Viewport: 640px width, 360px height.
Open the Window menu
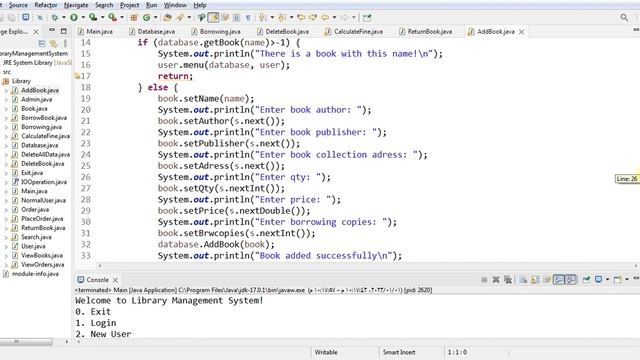pyautogui.click(x=175, y=5)
